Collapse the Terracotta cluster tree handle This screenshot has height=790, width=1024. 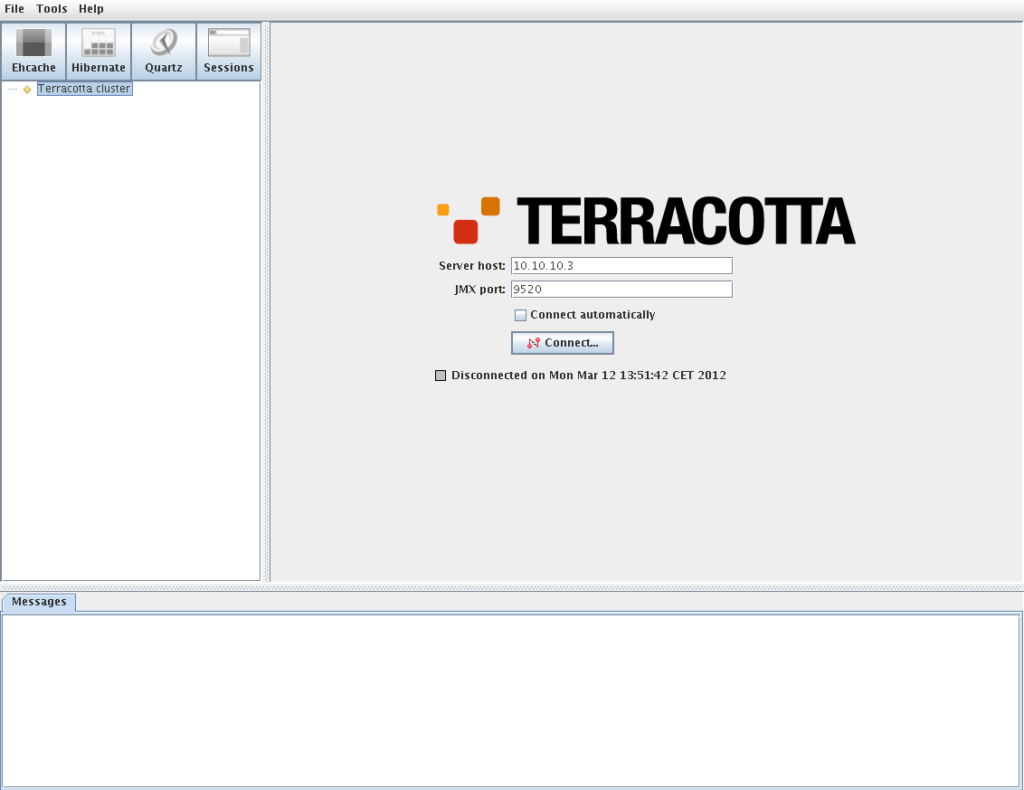coord(12,89)
